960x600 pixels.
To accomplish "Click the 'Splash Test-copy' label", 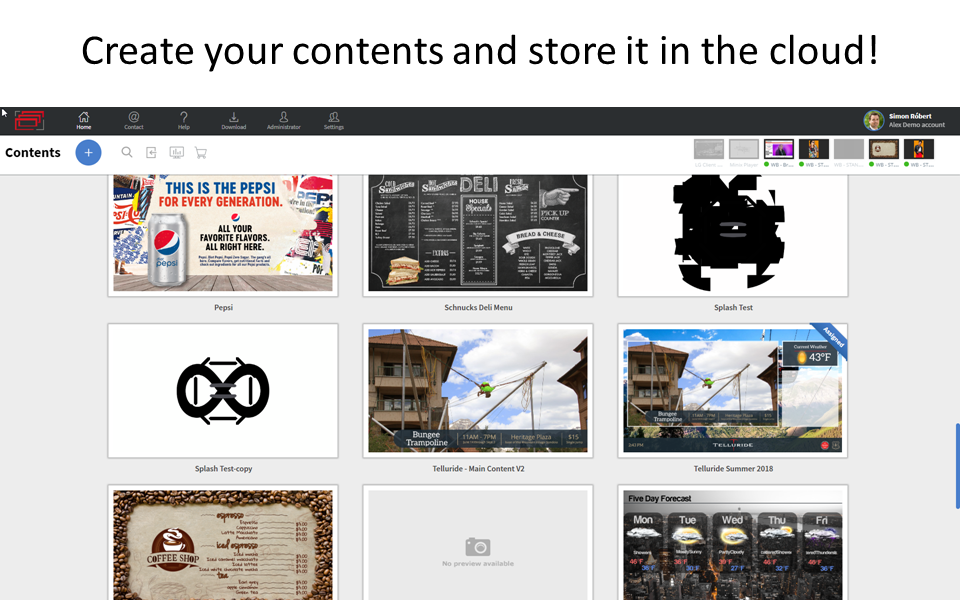I will tap(223, 468).
